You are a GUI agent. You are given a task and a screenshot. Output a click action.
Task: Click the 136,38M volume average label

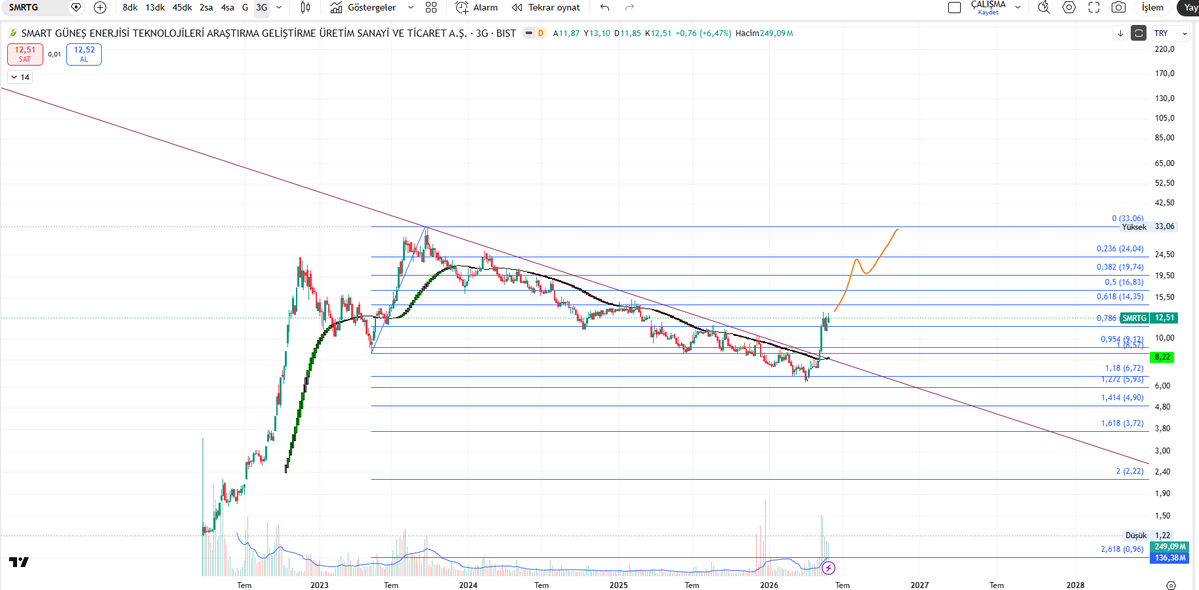tap(1170, 559)
